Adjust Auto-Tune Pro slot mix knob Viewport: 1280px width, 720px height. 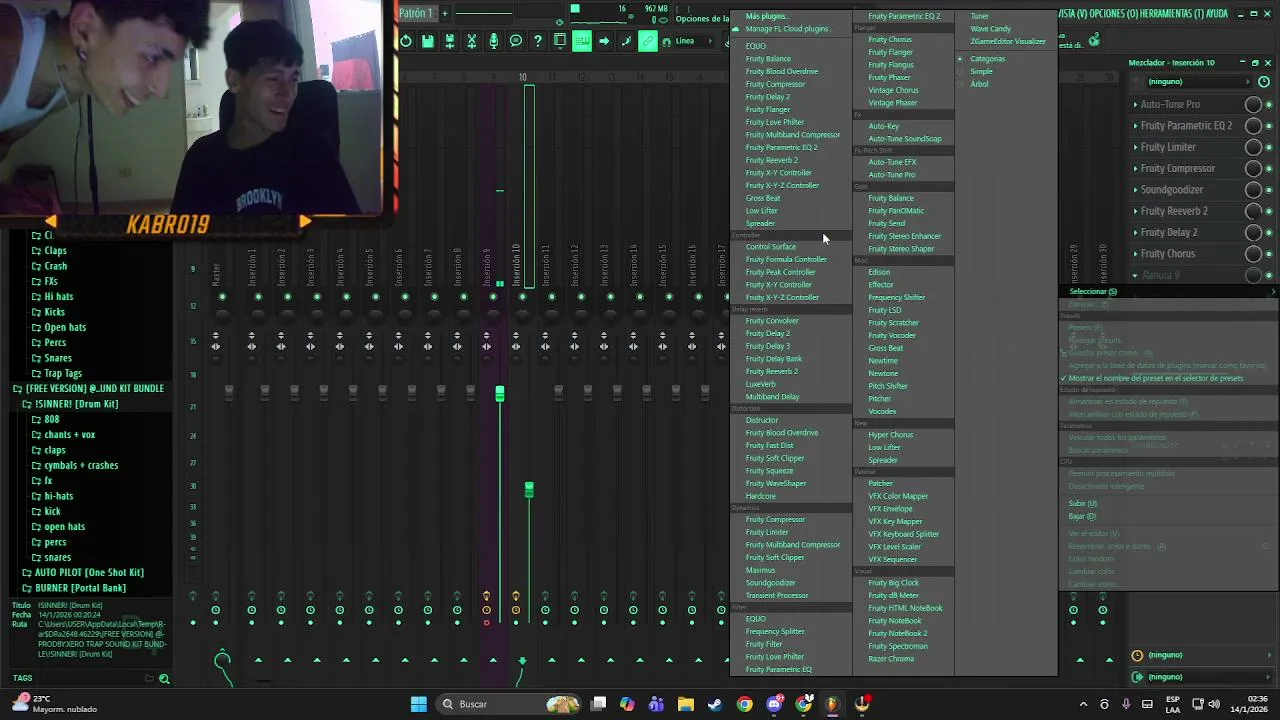click(1253, 105)
